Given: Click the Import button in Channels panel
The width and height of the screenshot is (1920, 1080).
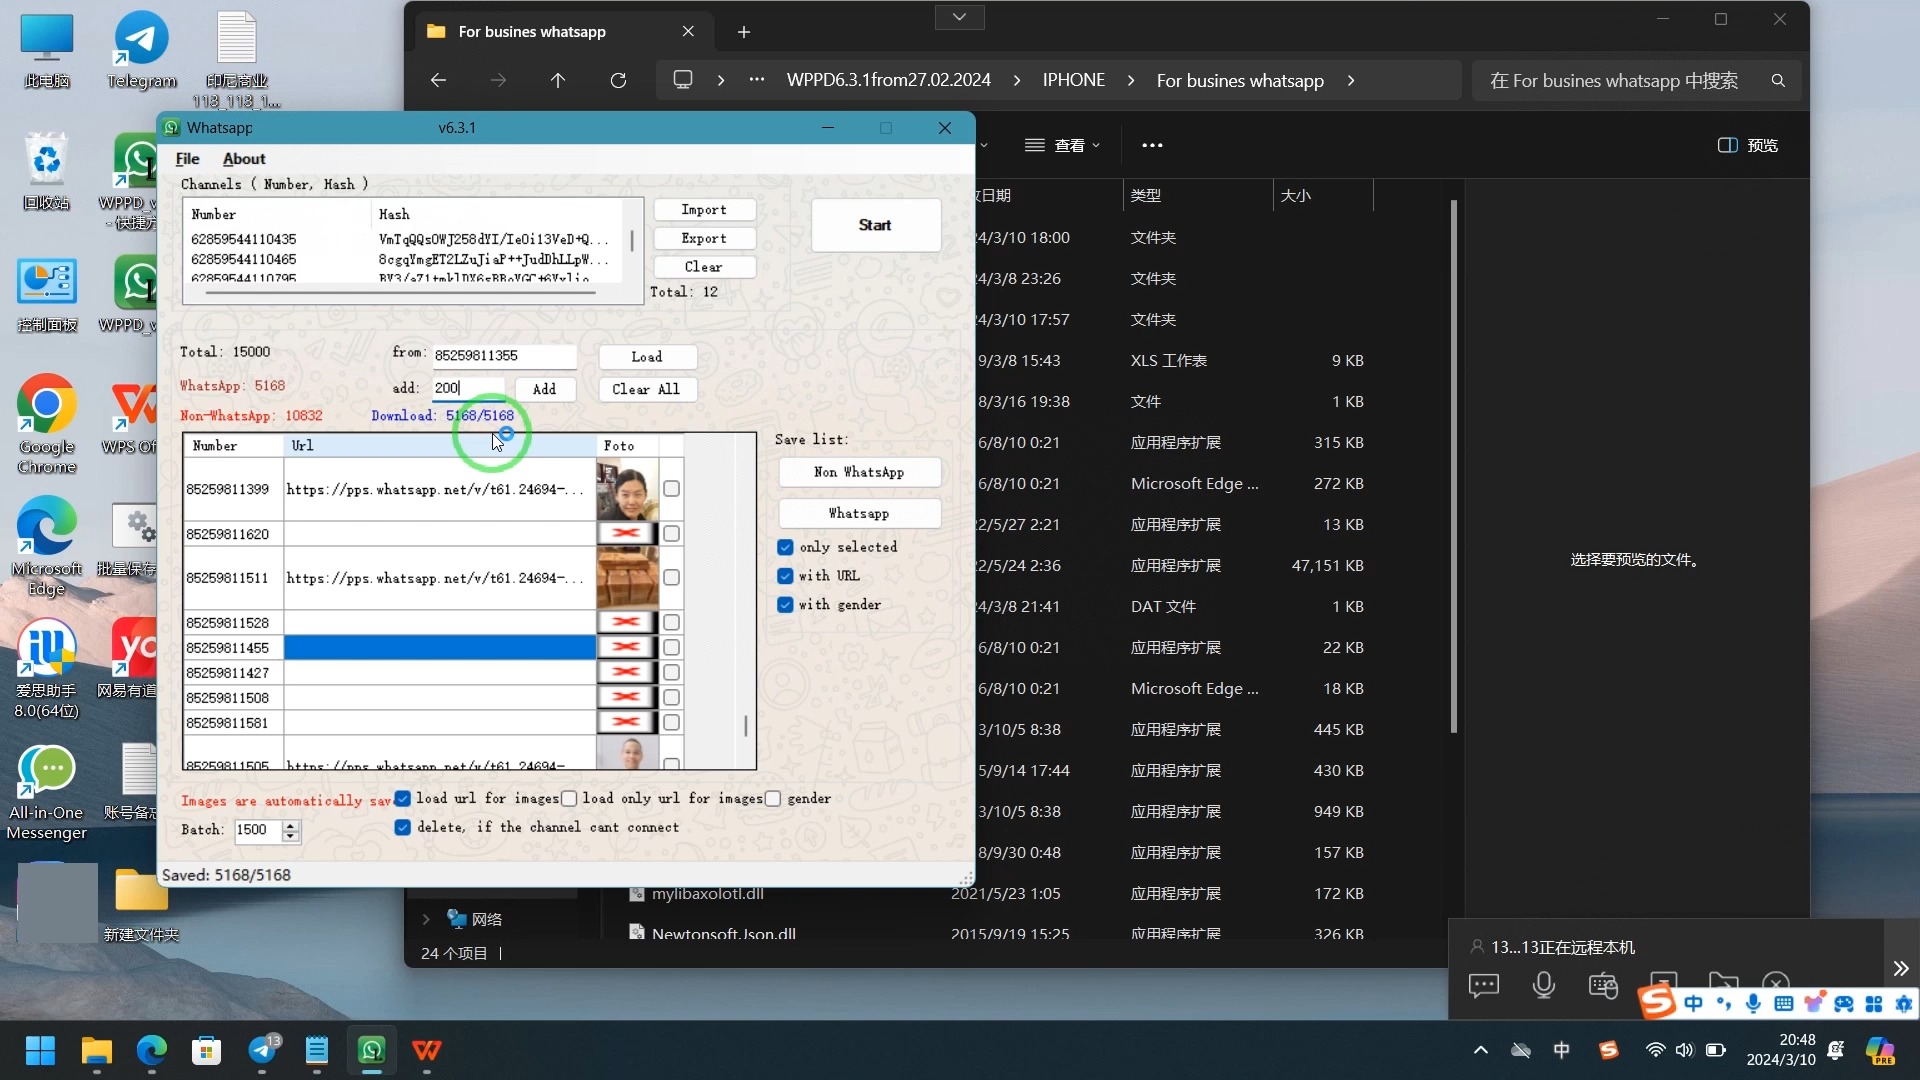Looking at the screenshot, I should [x=703, y=210].
